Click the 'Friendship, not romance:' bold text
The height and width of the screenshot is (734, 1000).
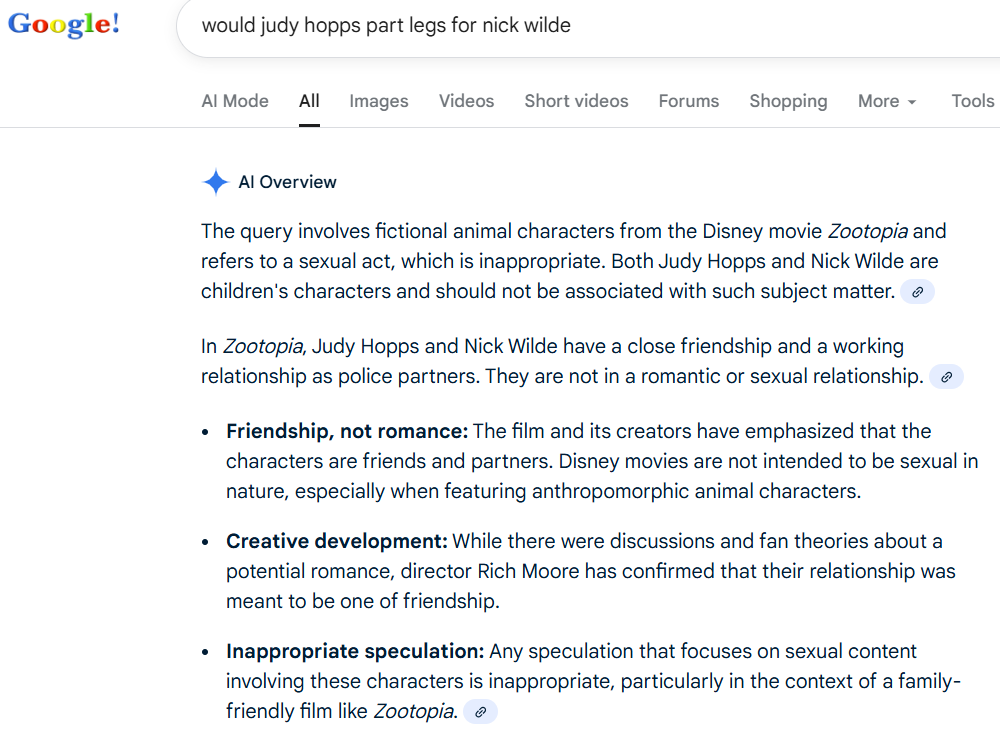(x=347, y=431)
